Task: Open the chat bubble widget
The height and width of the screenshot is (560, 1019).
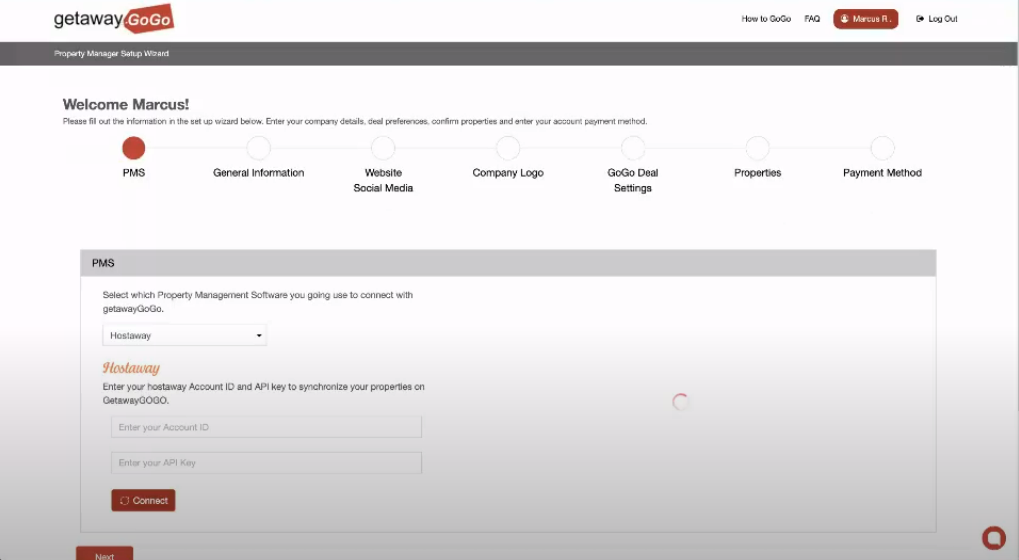Action: tap(994, 537)
